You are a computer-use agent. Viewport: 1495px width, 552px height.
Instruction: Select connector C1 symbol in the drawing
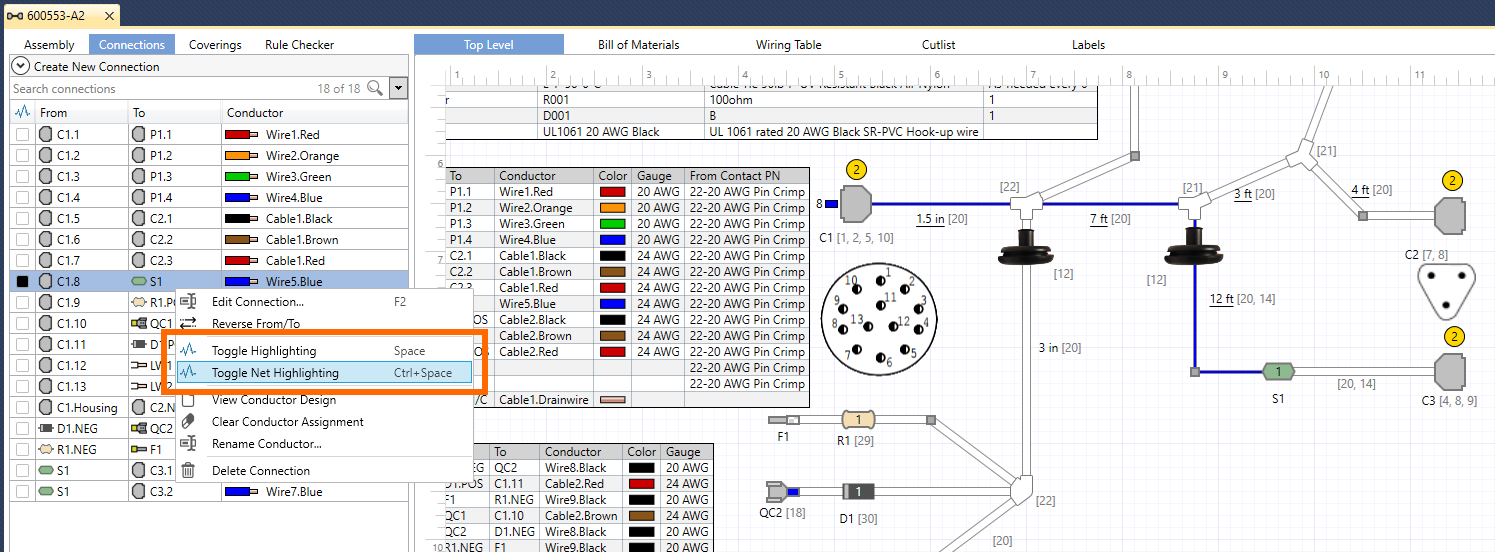point(855,204)
